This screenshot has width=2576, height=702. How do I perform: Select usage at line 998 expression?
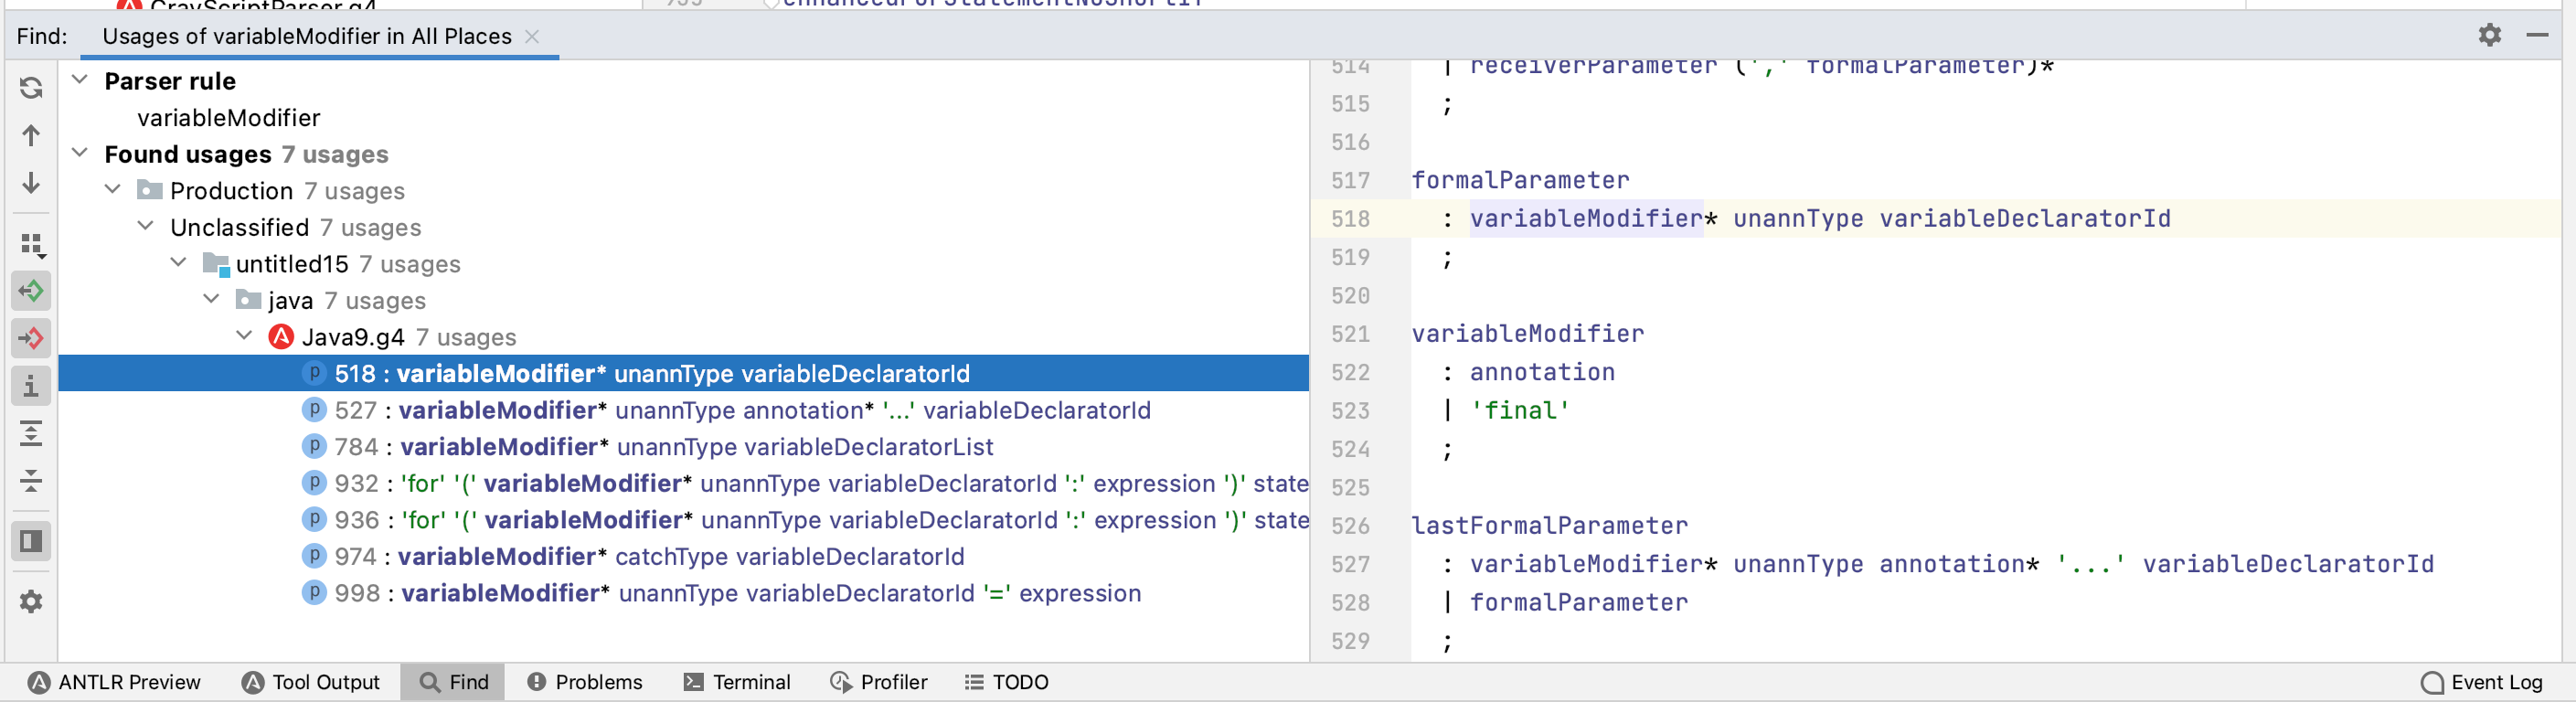[683, 593]
